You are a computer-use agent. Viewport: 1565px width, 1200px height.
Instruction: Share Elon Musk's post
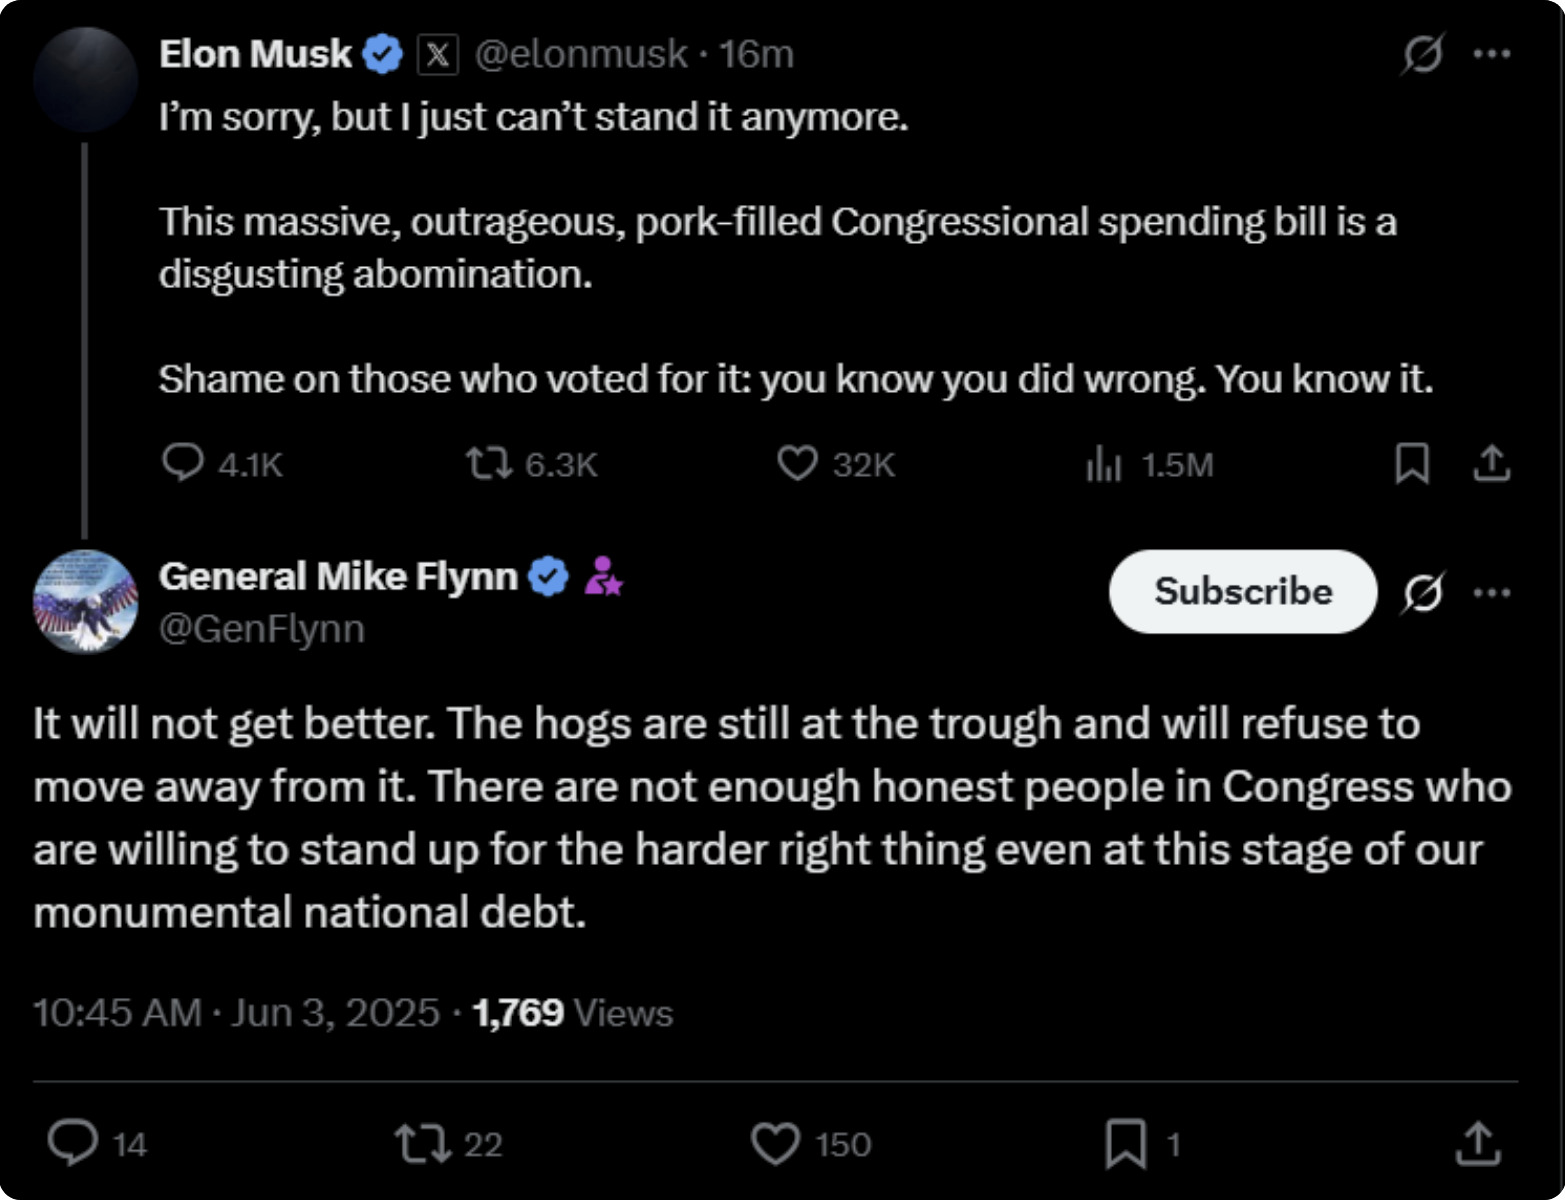(1491, 463)
